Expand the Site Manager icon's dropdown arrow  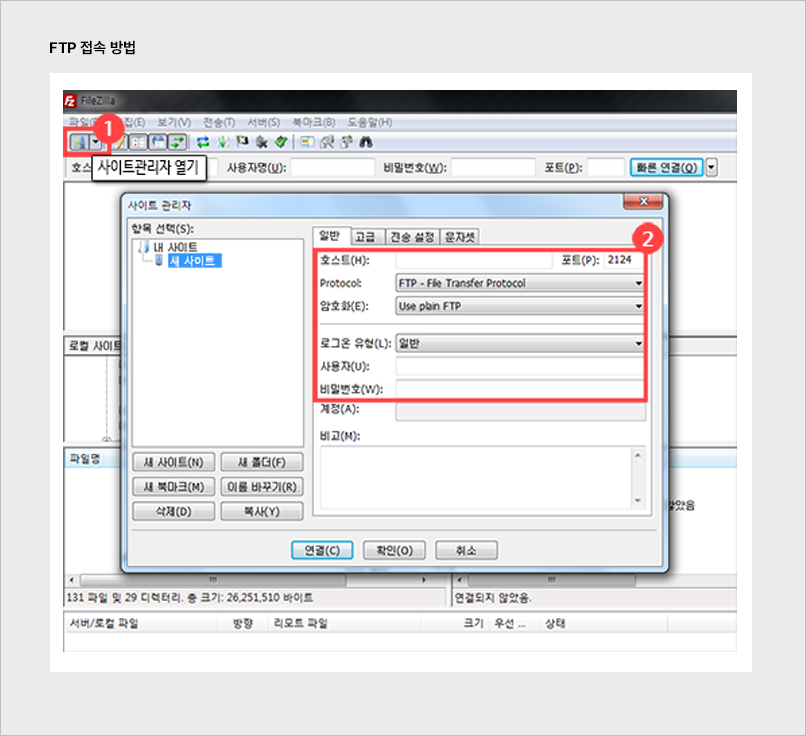pyautogui.click(x=95, y=142)
